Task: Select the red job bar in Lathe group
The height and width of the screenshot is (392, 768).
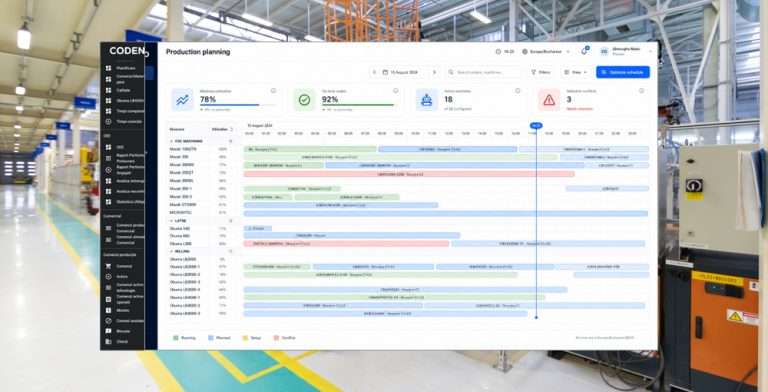Action: point(346,244)
